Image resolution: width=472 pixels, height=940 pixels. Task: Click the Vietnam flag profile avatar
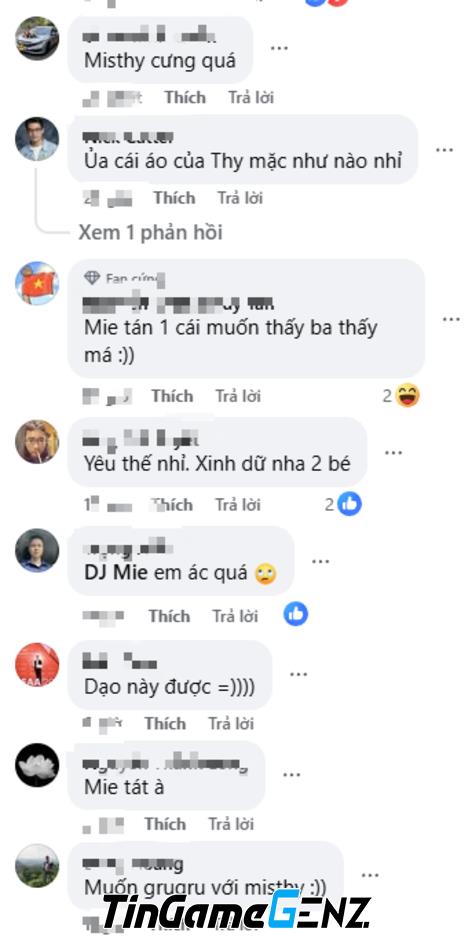click(x=37, y=284)
